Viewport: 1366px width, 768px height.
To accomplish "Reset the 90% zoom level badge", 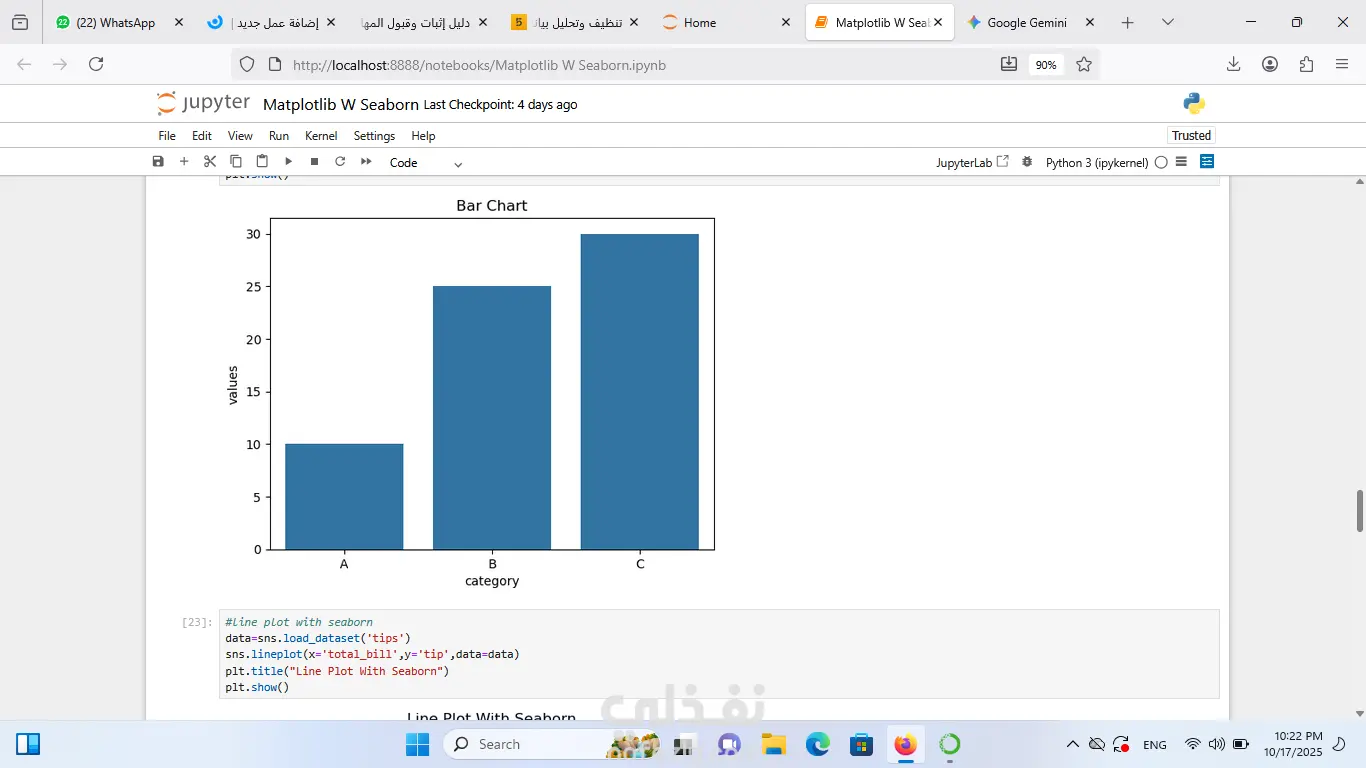I will [x=1046, y=65].
